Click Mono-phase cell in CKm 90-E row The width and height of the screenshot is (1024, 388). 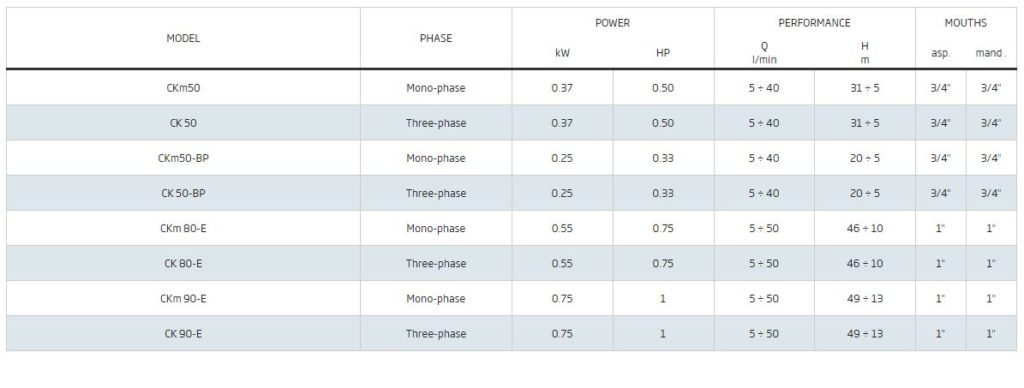436,299
